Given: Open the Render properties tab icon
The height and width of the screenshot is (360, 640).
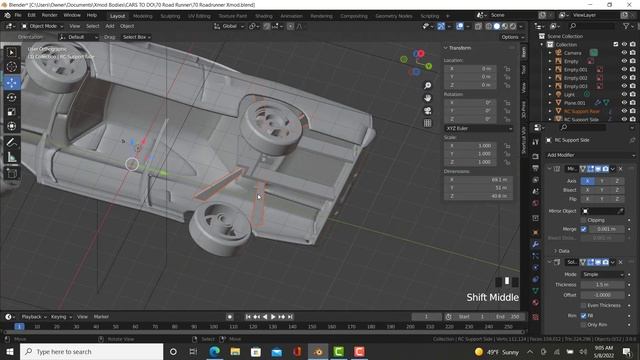Looking at the screenshot, I should (536, 156).
